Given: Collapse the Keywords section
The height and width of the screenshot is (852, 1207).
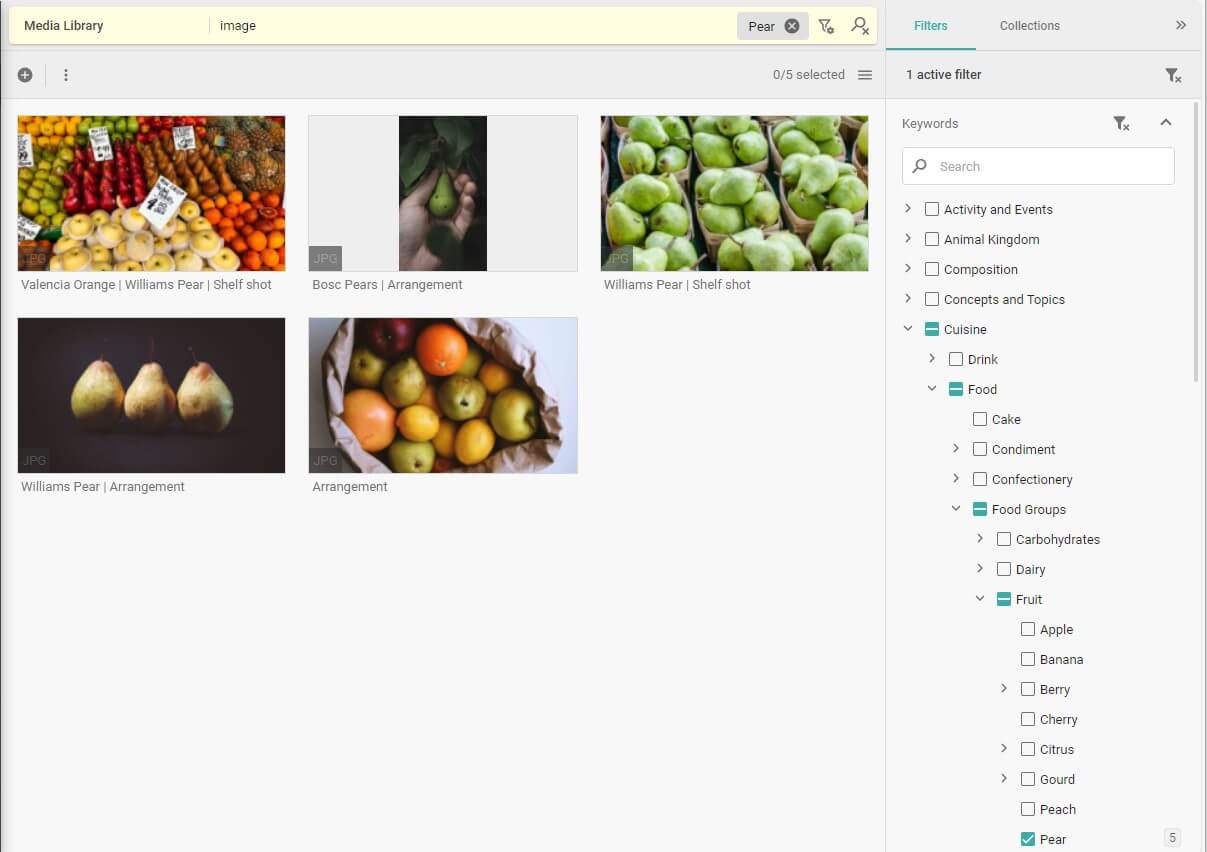Looking at the screenshot, I should (x=1165, y=123).
